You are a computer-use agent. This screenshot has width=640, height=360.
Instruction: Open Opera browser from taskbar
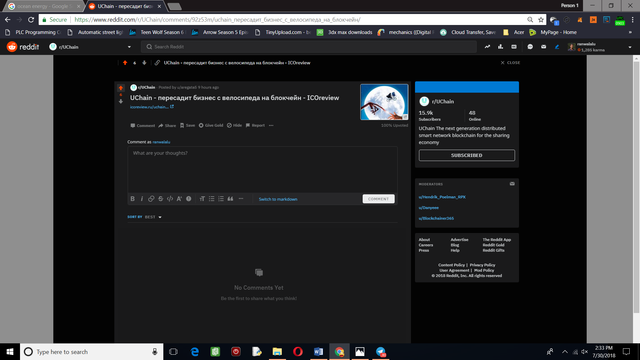[x=298, y=351]
